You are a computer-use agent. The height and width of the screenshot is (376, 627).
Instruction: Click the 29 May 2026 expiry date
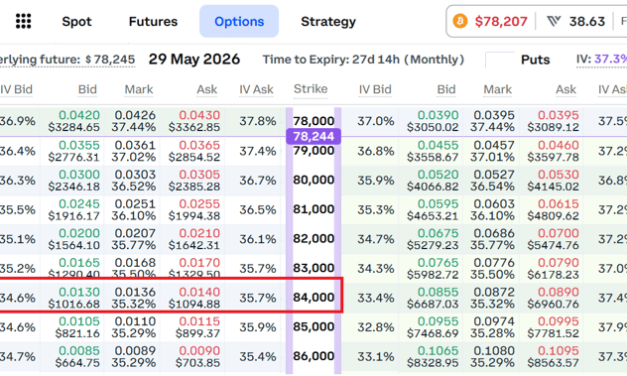click(x=194, y=59)
